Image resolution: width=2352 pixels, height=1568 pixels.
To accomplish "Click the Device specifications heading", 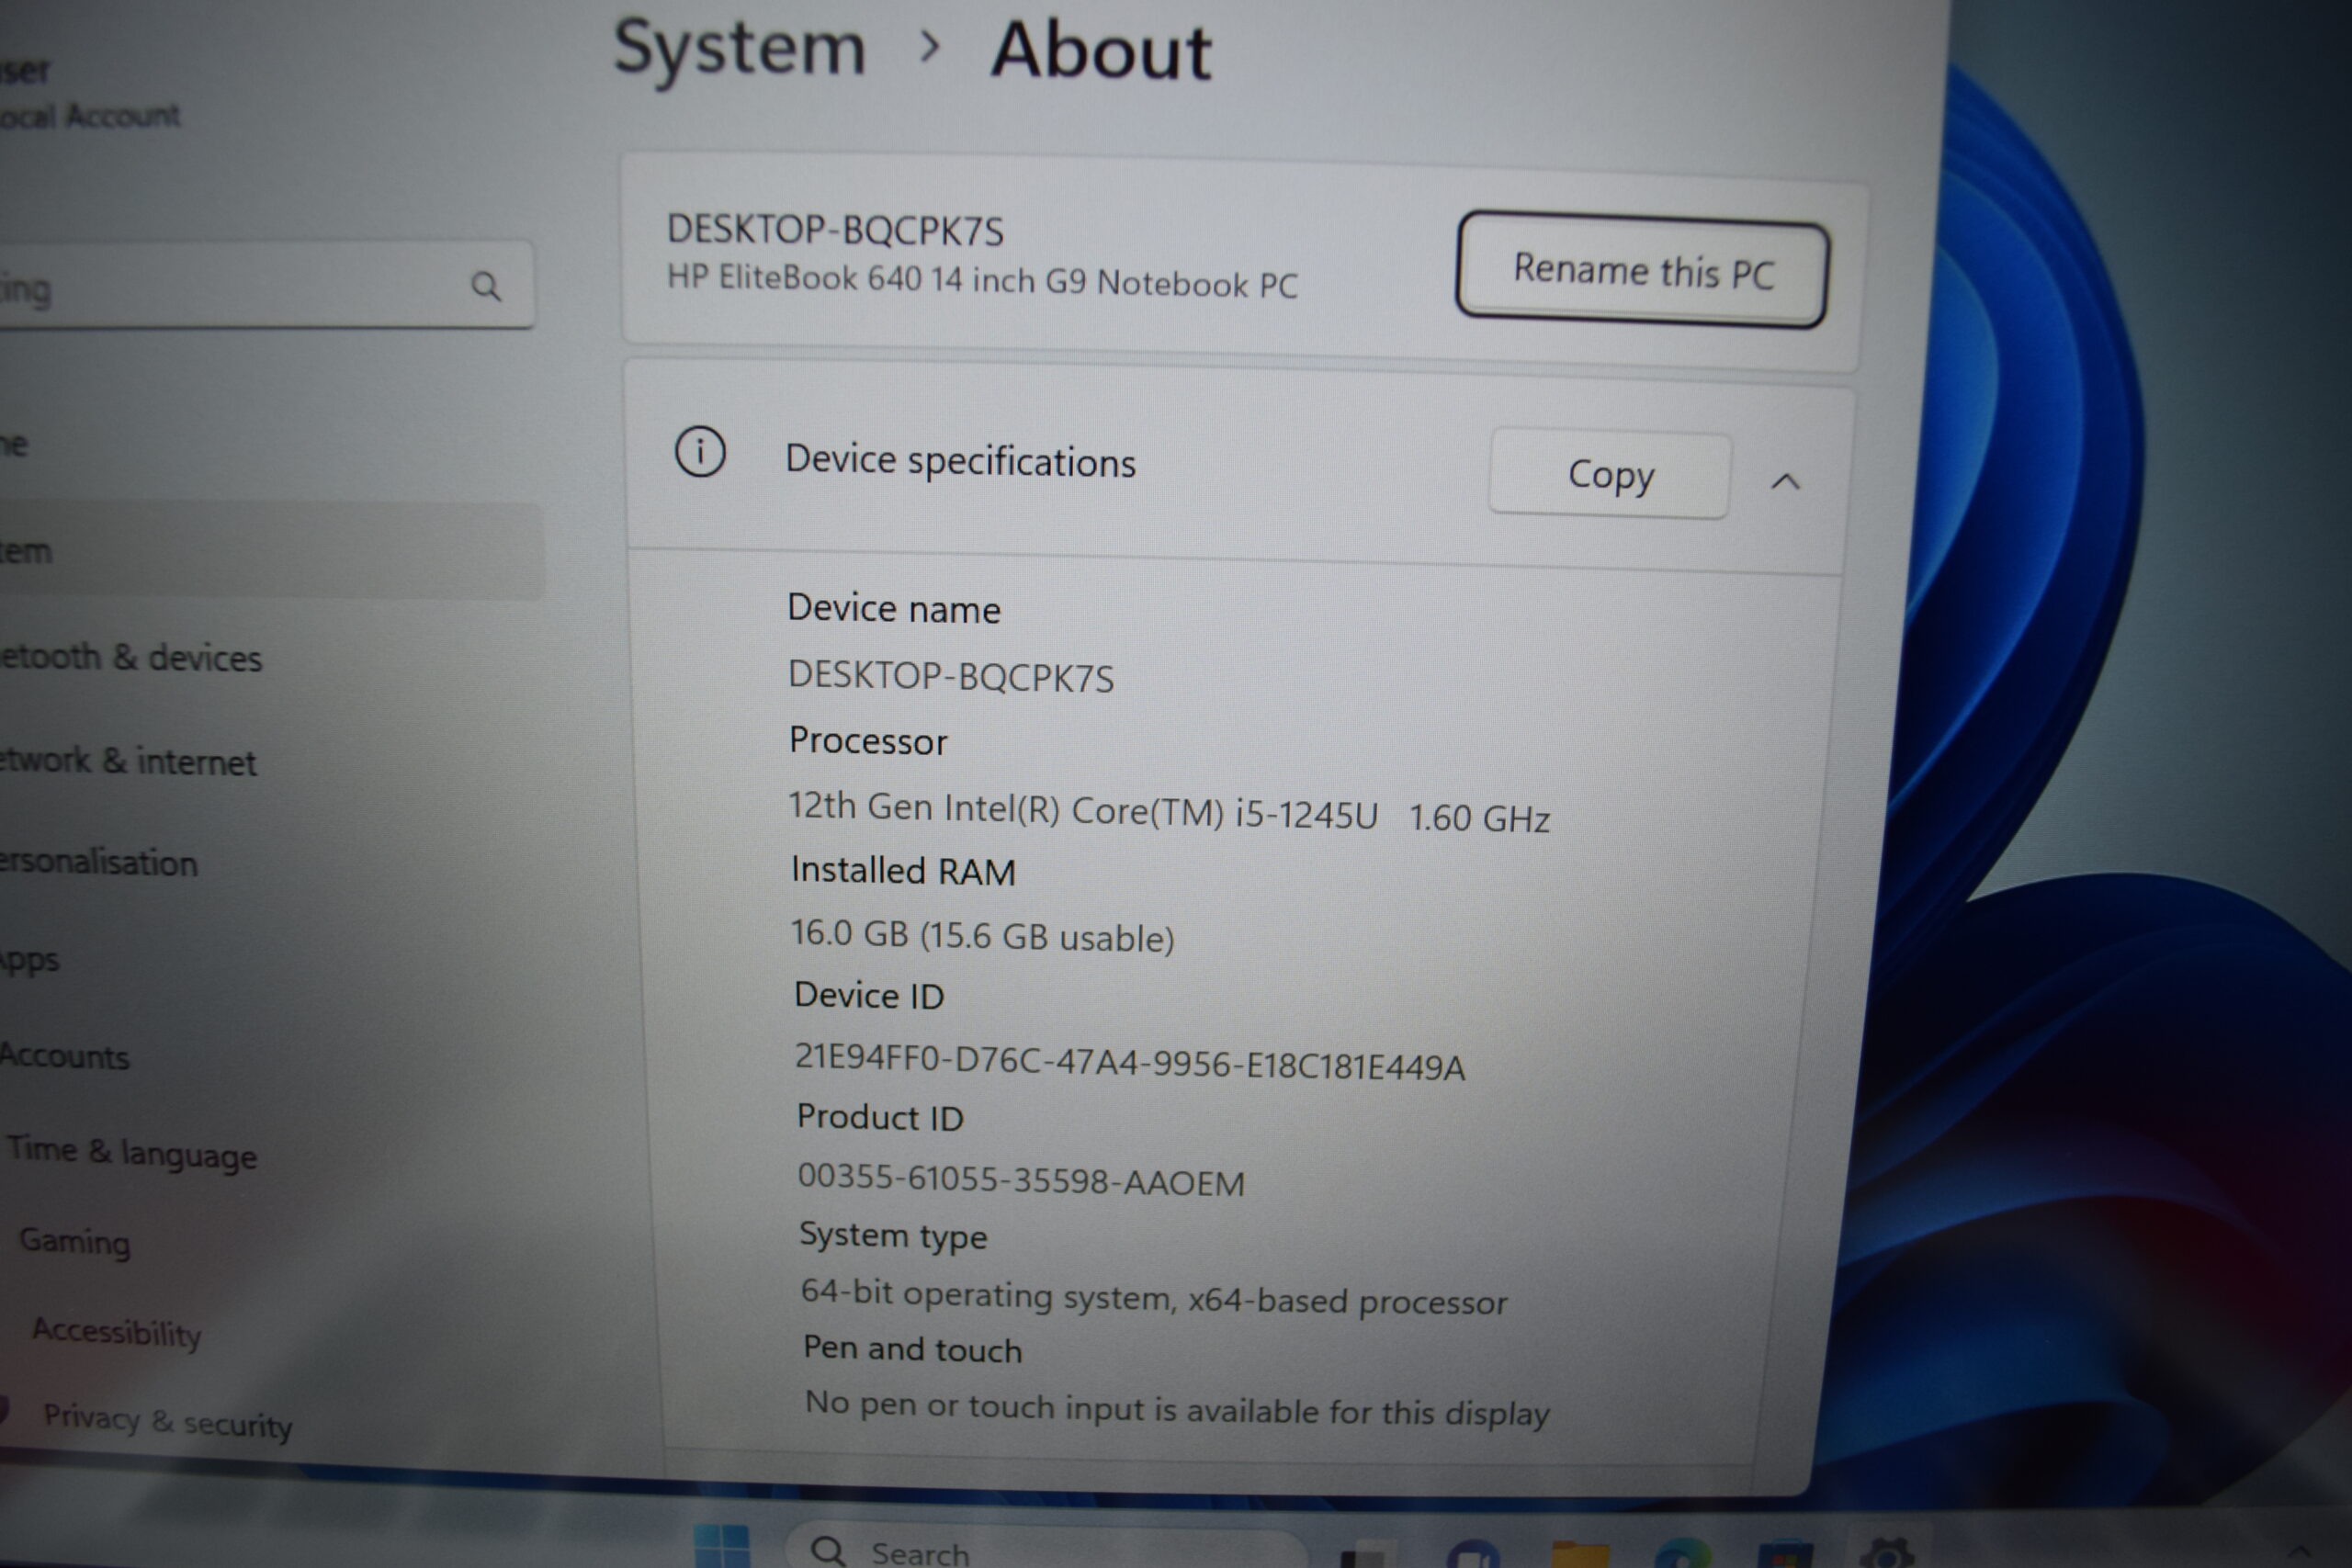I will (x=960, y=461).
